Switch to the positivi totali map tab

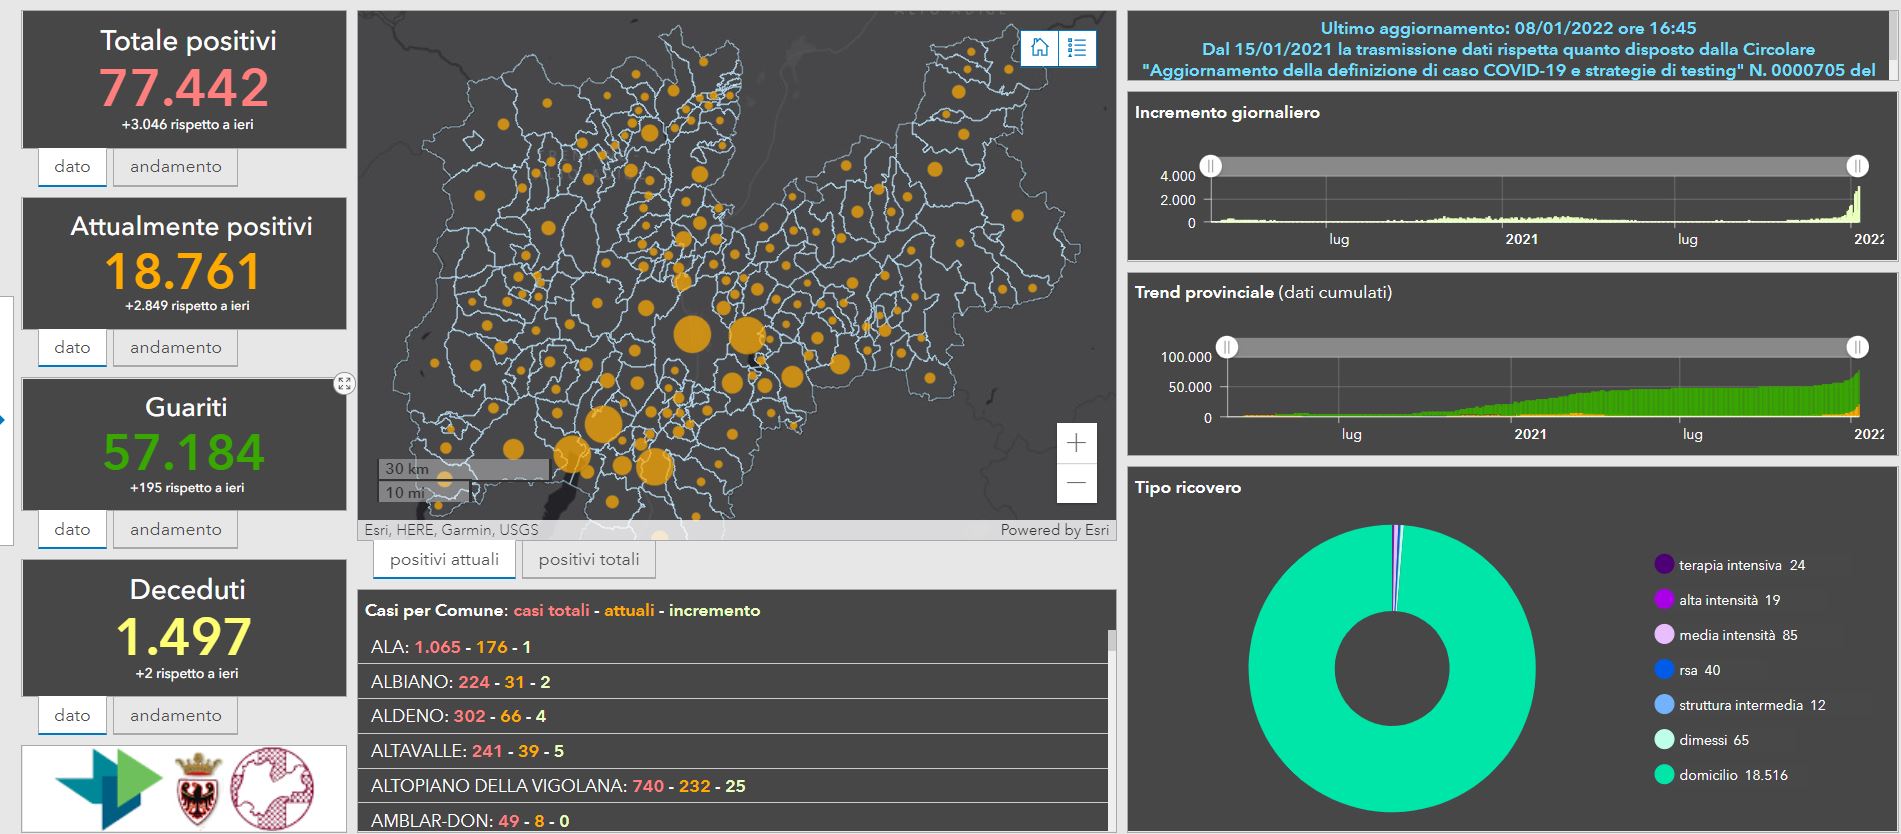coord(589,560)
